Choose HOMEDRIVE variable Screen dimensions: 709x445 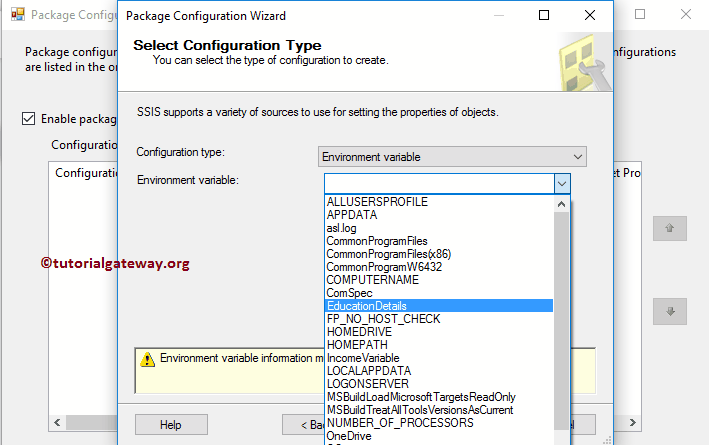pos(439,332)
